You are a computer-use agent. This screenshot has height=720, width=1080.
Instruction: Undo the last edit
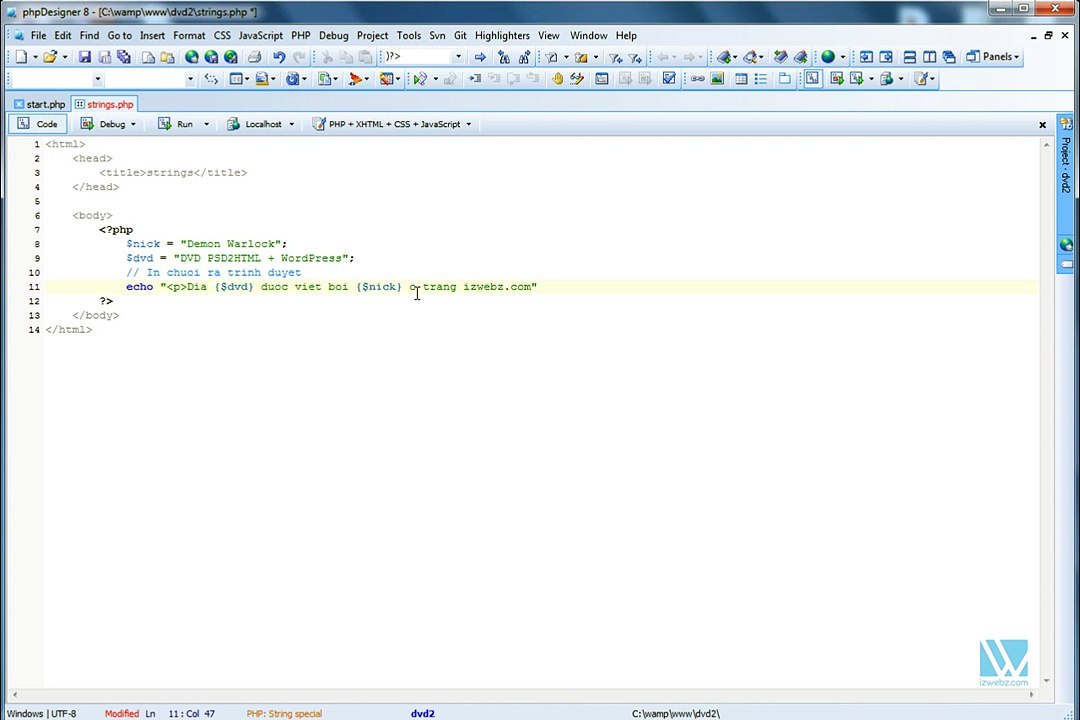[279, 57]
